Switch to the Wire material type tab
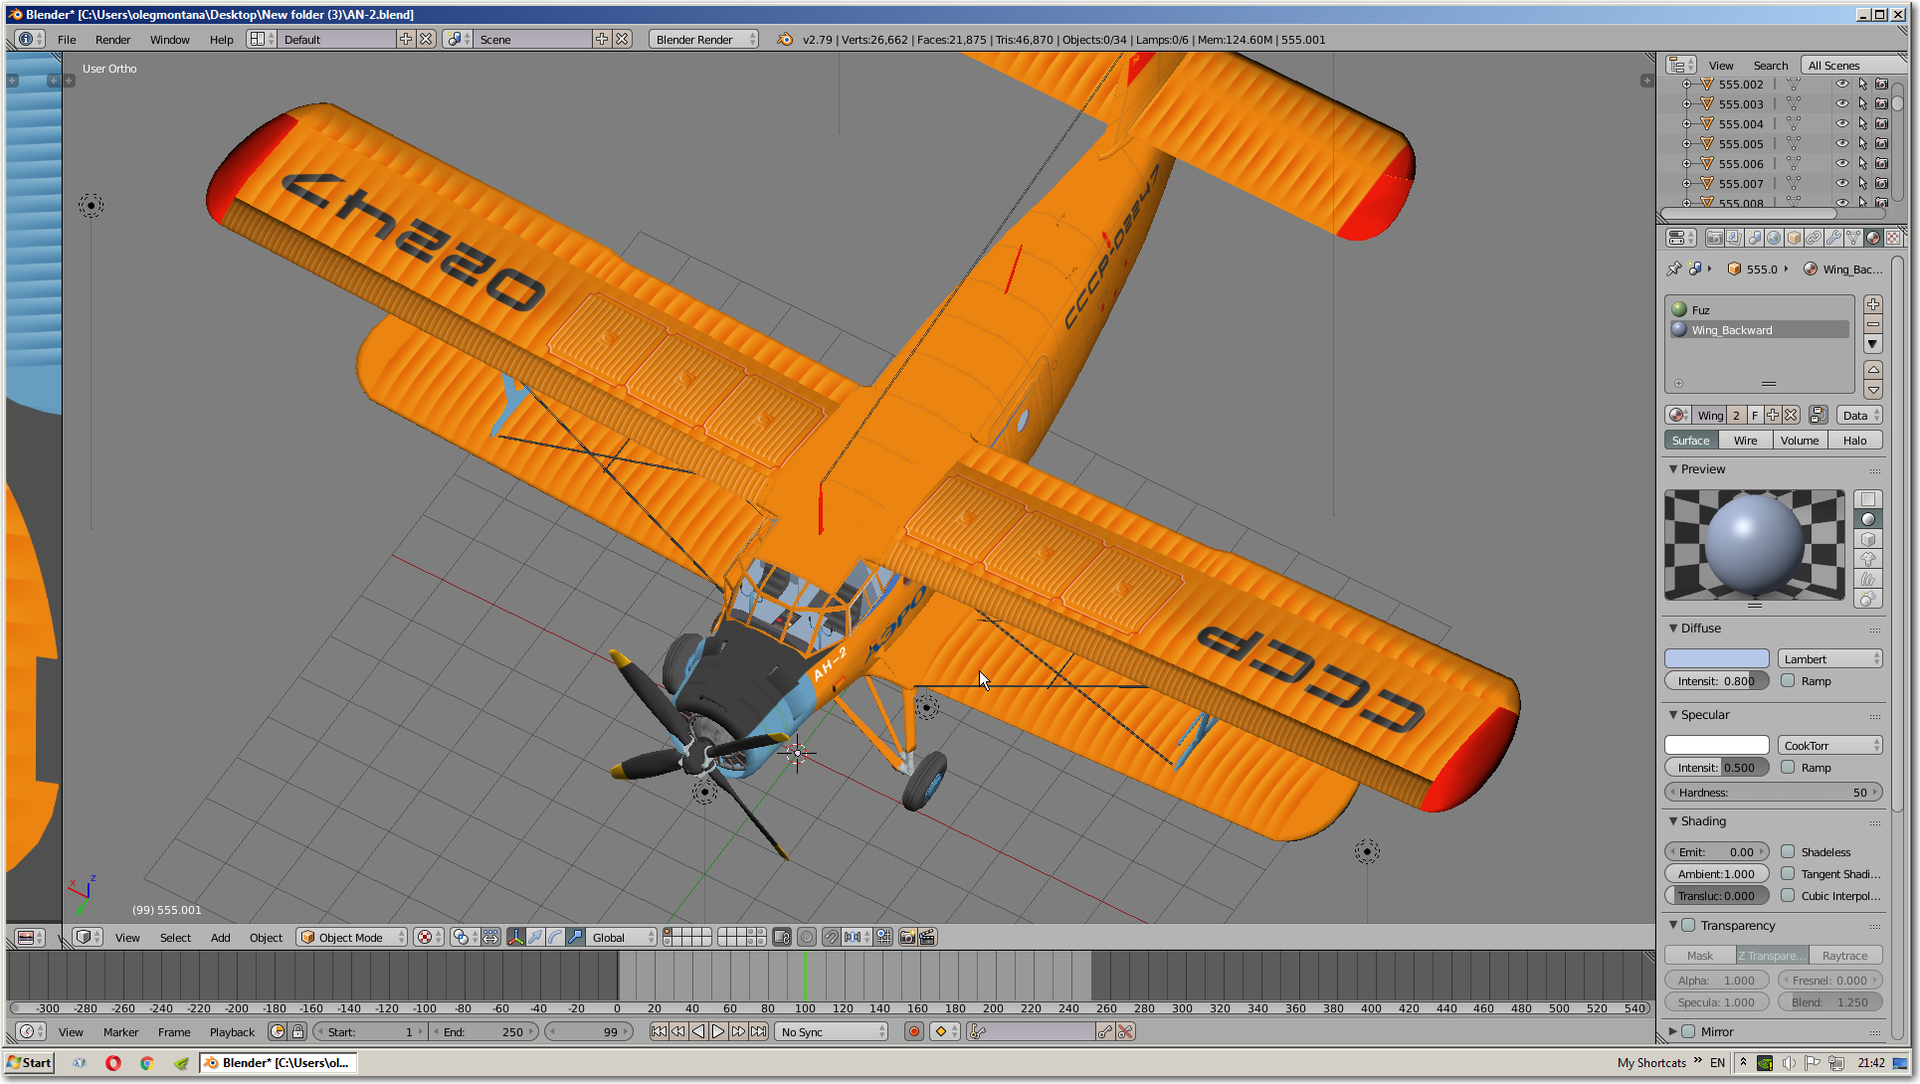Image resolution: width=1920 pixels, height=1084 pixels. click(1745, 440)
